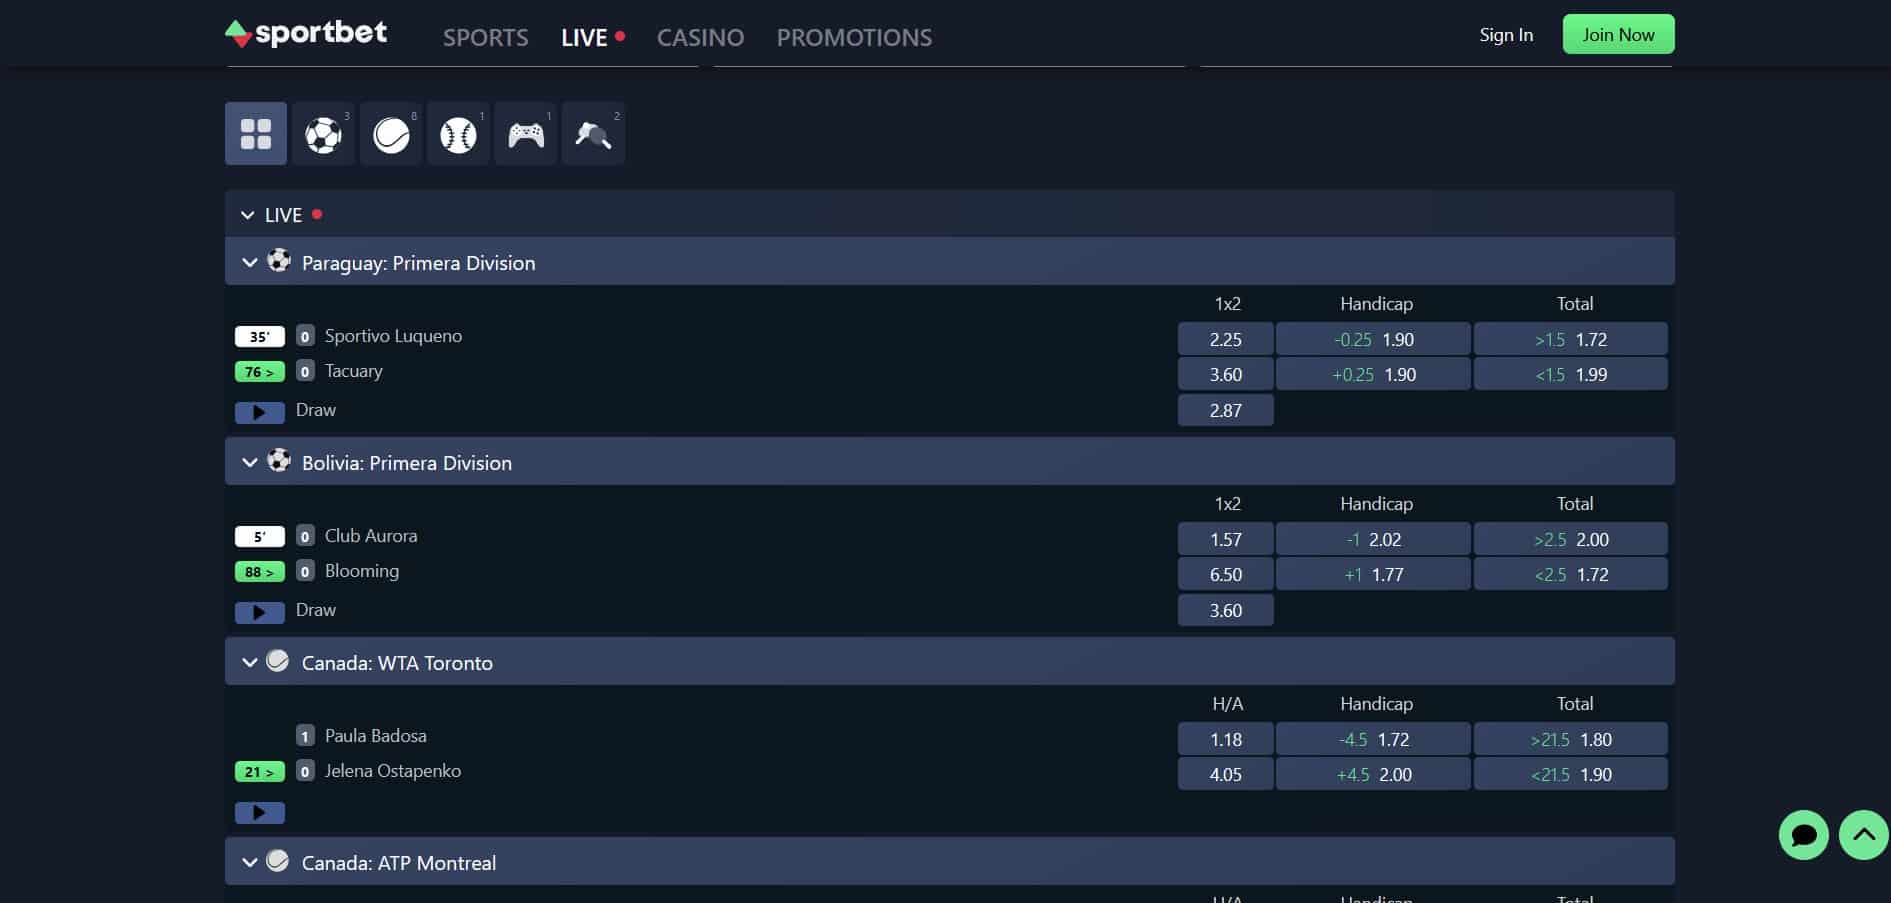Screen dimensions: 1891x903
Task: Select the all sports grid filter
Action: (x=256, y=133)
